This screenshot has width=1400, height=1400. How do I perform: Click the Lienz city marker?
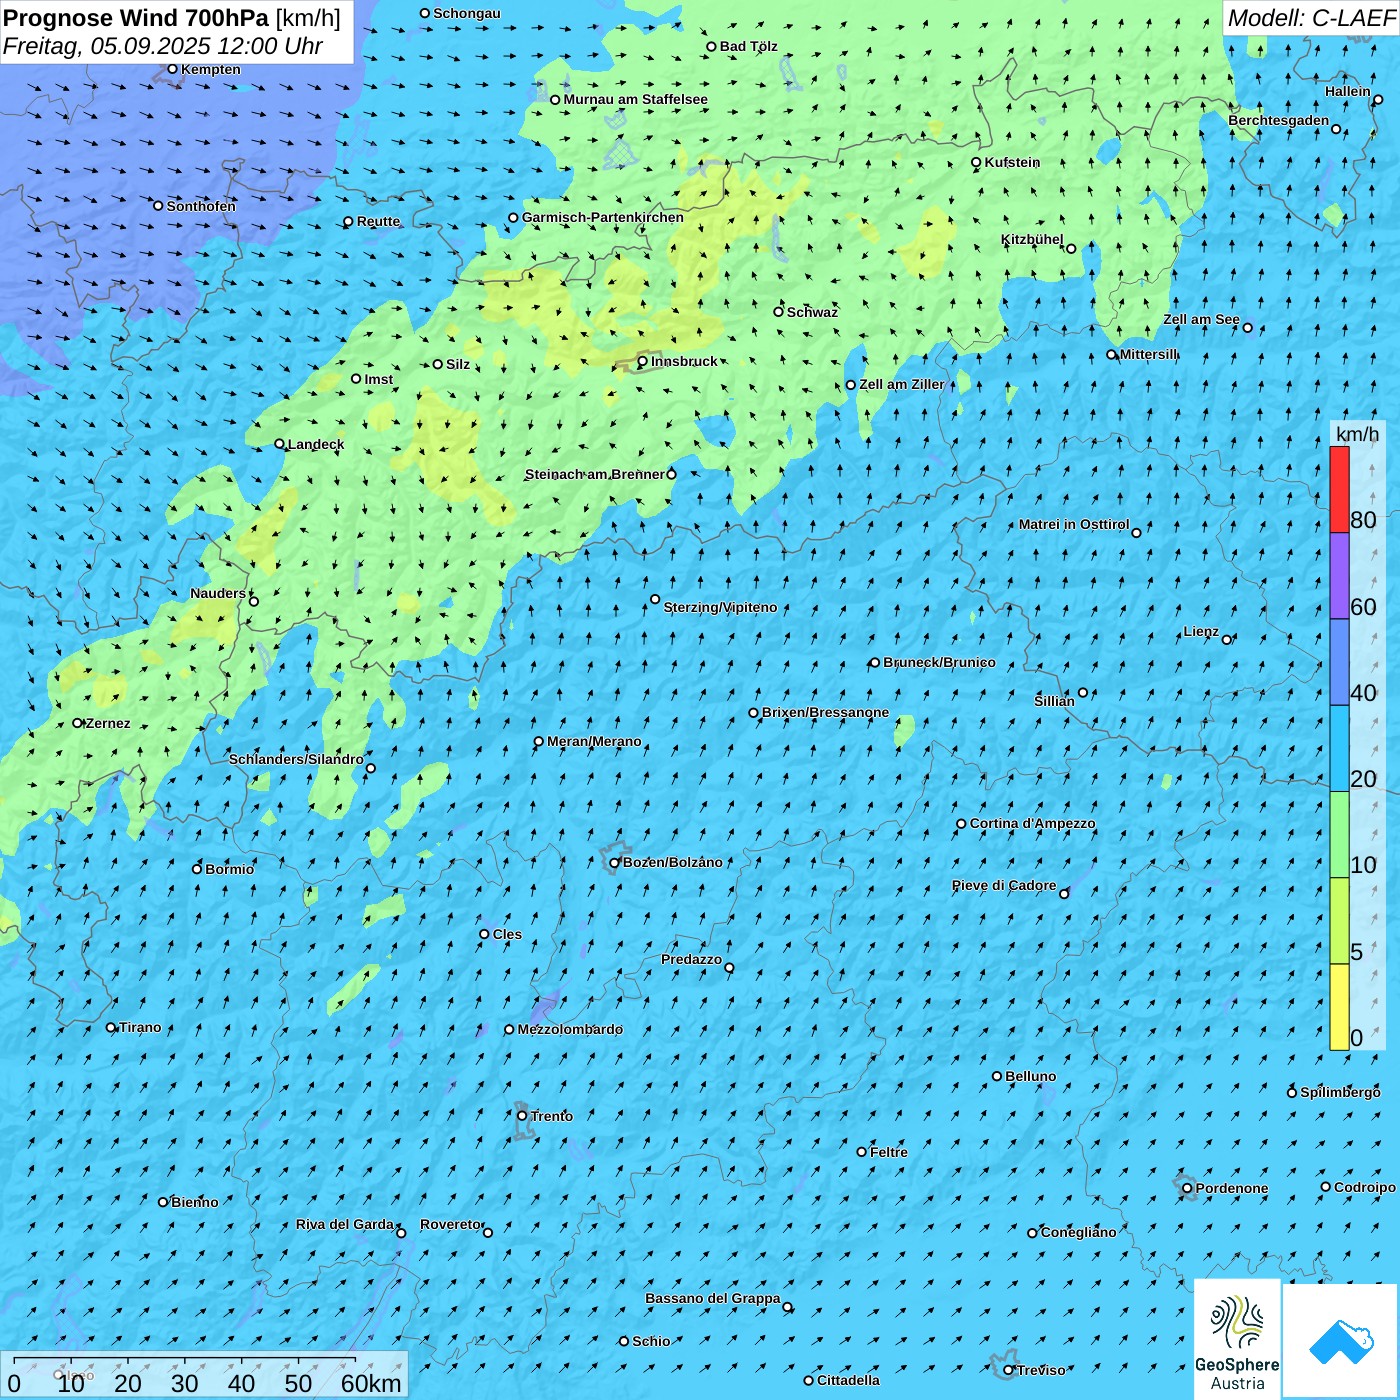coord(1227,640)
